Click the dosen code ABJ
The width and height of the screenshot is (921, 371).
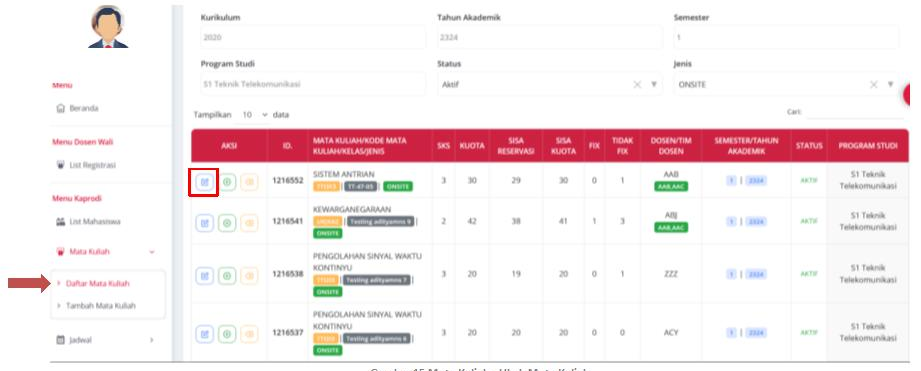point(671,215)
